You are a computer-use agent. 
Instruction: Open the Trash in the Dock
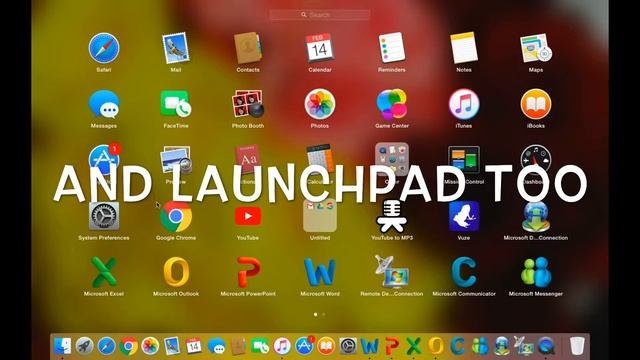point(577,346)
